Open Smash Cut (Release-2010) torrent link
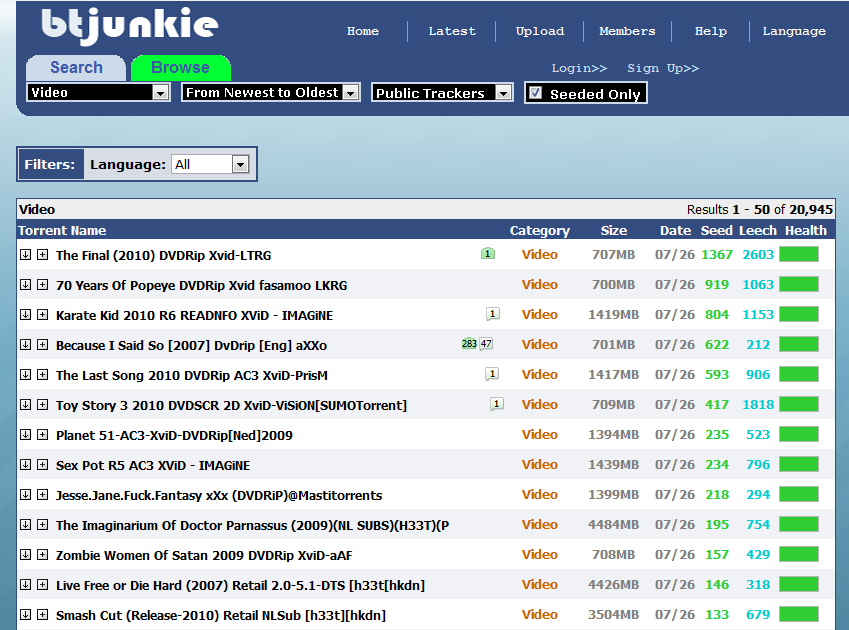This screenshot has height=630, width=849. pos(221,615)
